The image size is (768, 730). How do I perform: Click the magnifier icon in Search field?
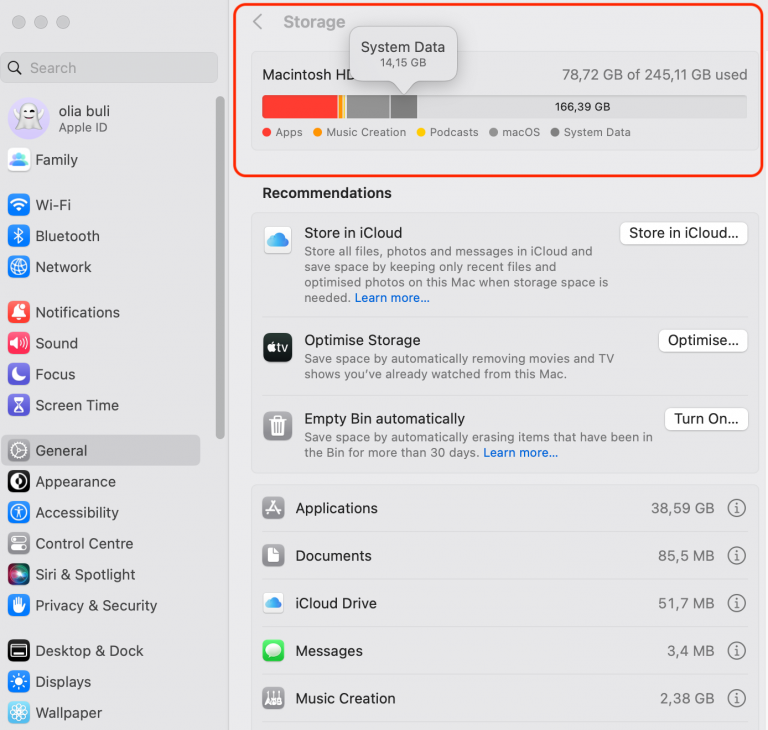(x=15, y=68)
